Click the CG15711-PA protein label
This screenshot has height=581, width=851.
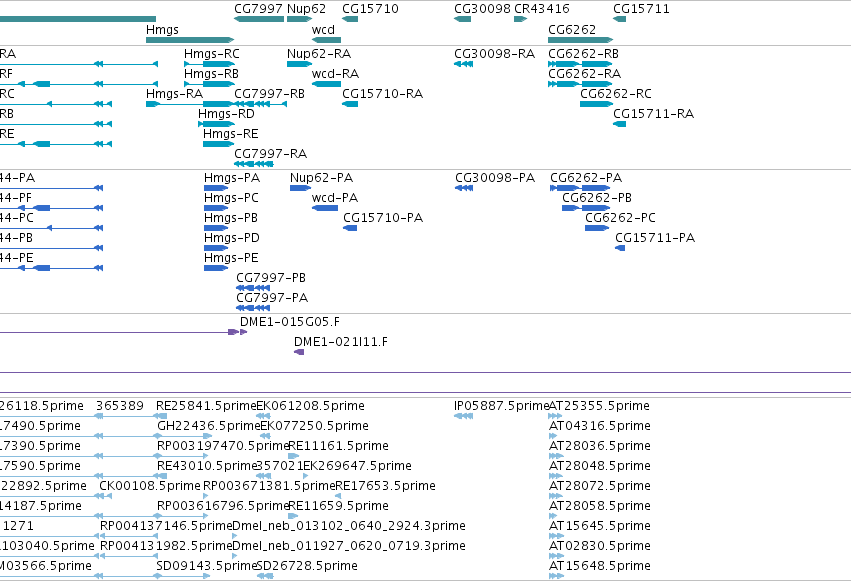click(655, 238)
